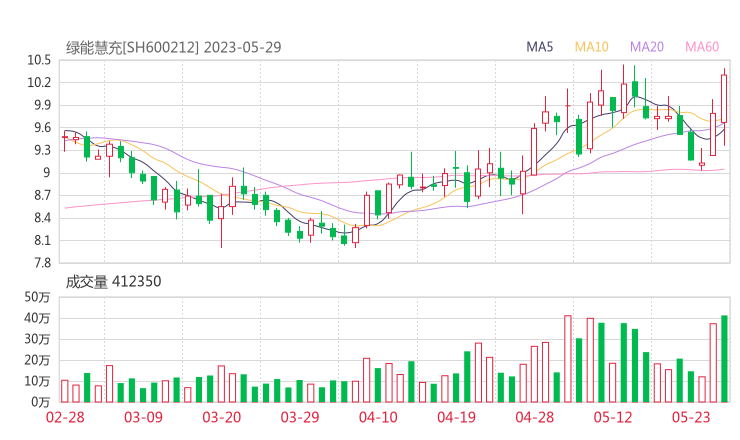Viewport: 740px width, 440px height.
Task: Click the 04-10 date axis label
Action: [378, 417]
